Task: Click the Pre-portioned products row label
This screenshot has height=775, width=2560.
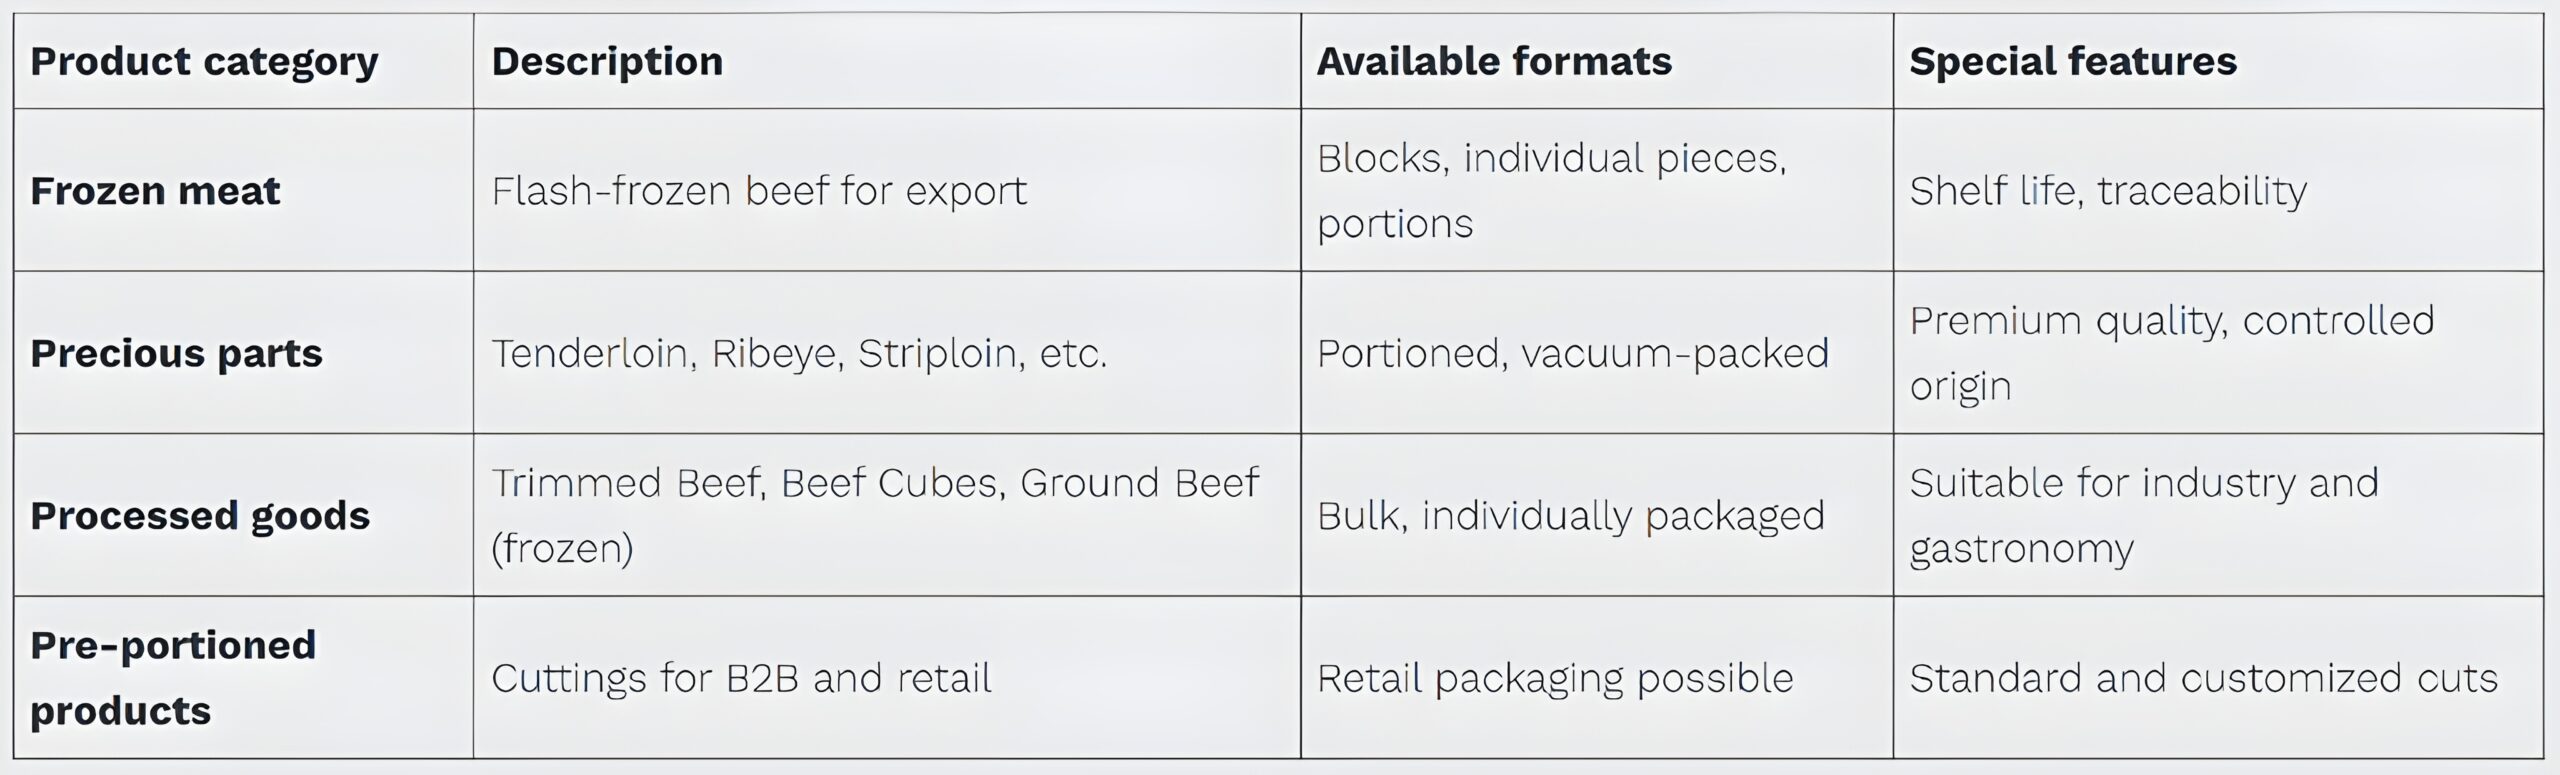Action: pos(173,678)
